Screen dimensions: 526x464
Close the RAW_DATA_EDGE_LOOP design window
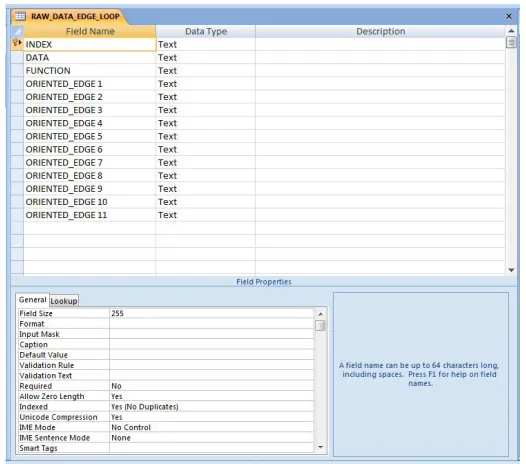coord(509,16)
